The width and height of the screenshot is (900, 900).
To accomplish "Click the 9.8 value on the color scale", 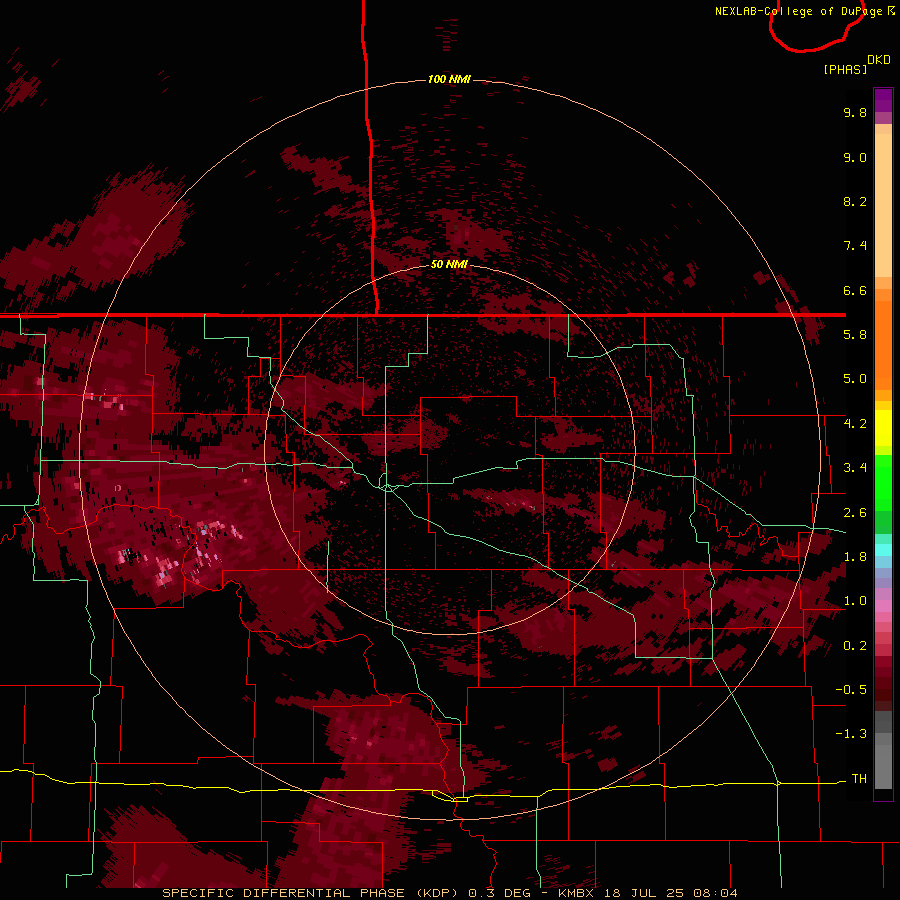I will pos(855,112).
